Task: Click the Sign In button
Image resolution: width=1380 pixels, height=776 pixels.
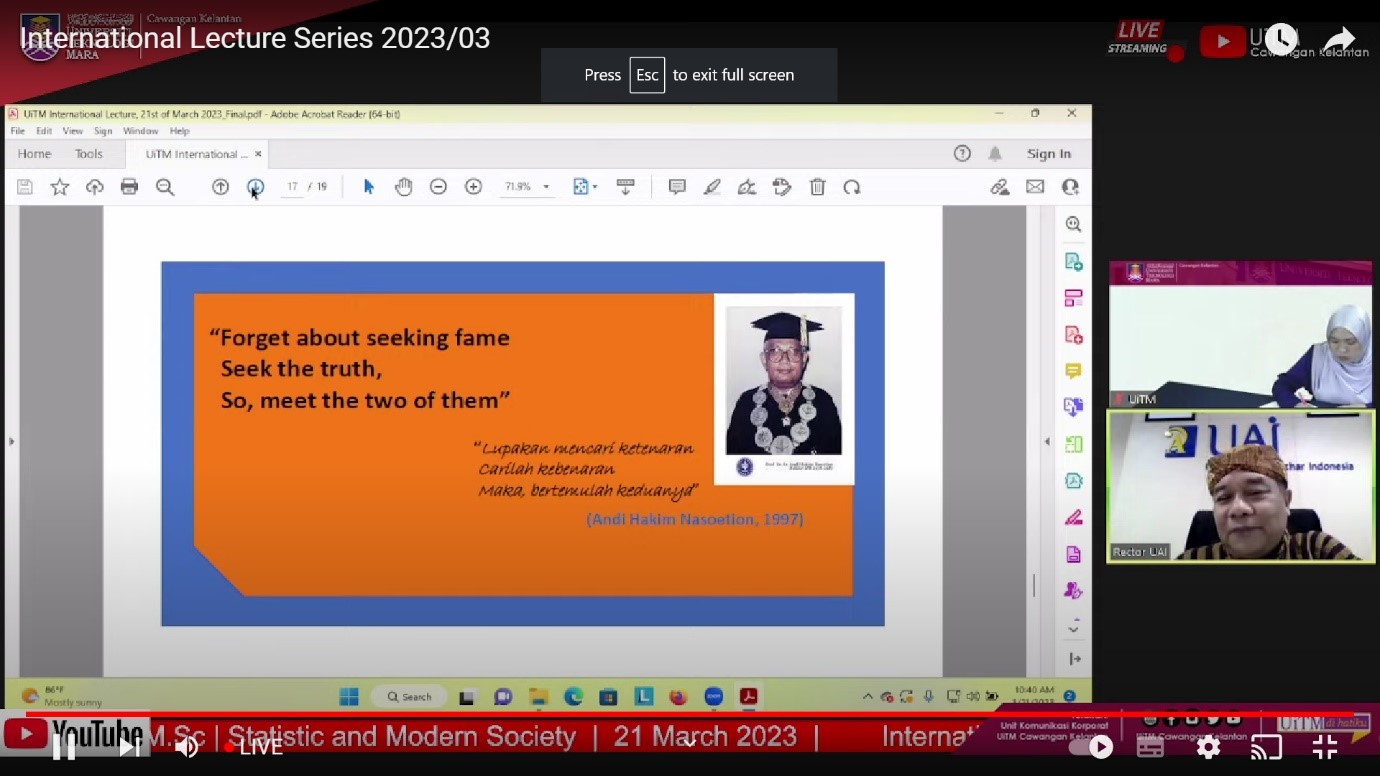Action: (x=1049, y=153)
